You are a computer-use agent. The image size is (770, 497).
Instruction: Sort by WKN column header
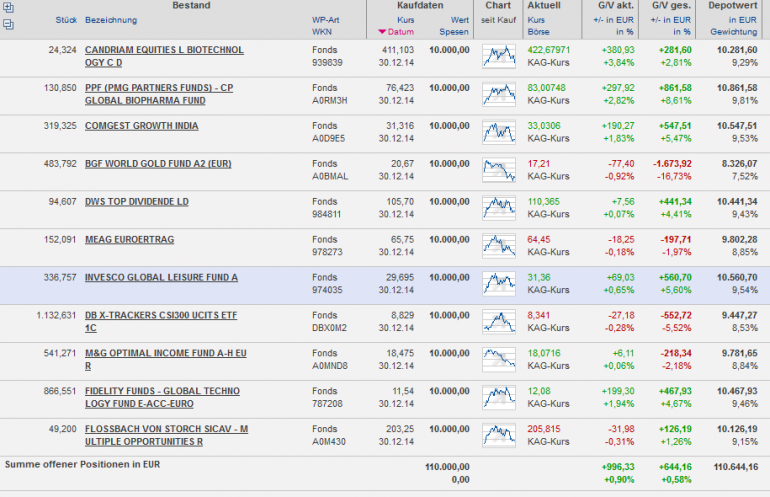click(x=322, y=32)
